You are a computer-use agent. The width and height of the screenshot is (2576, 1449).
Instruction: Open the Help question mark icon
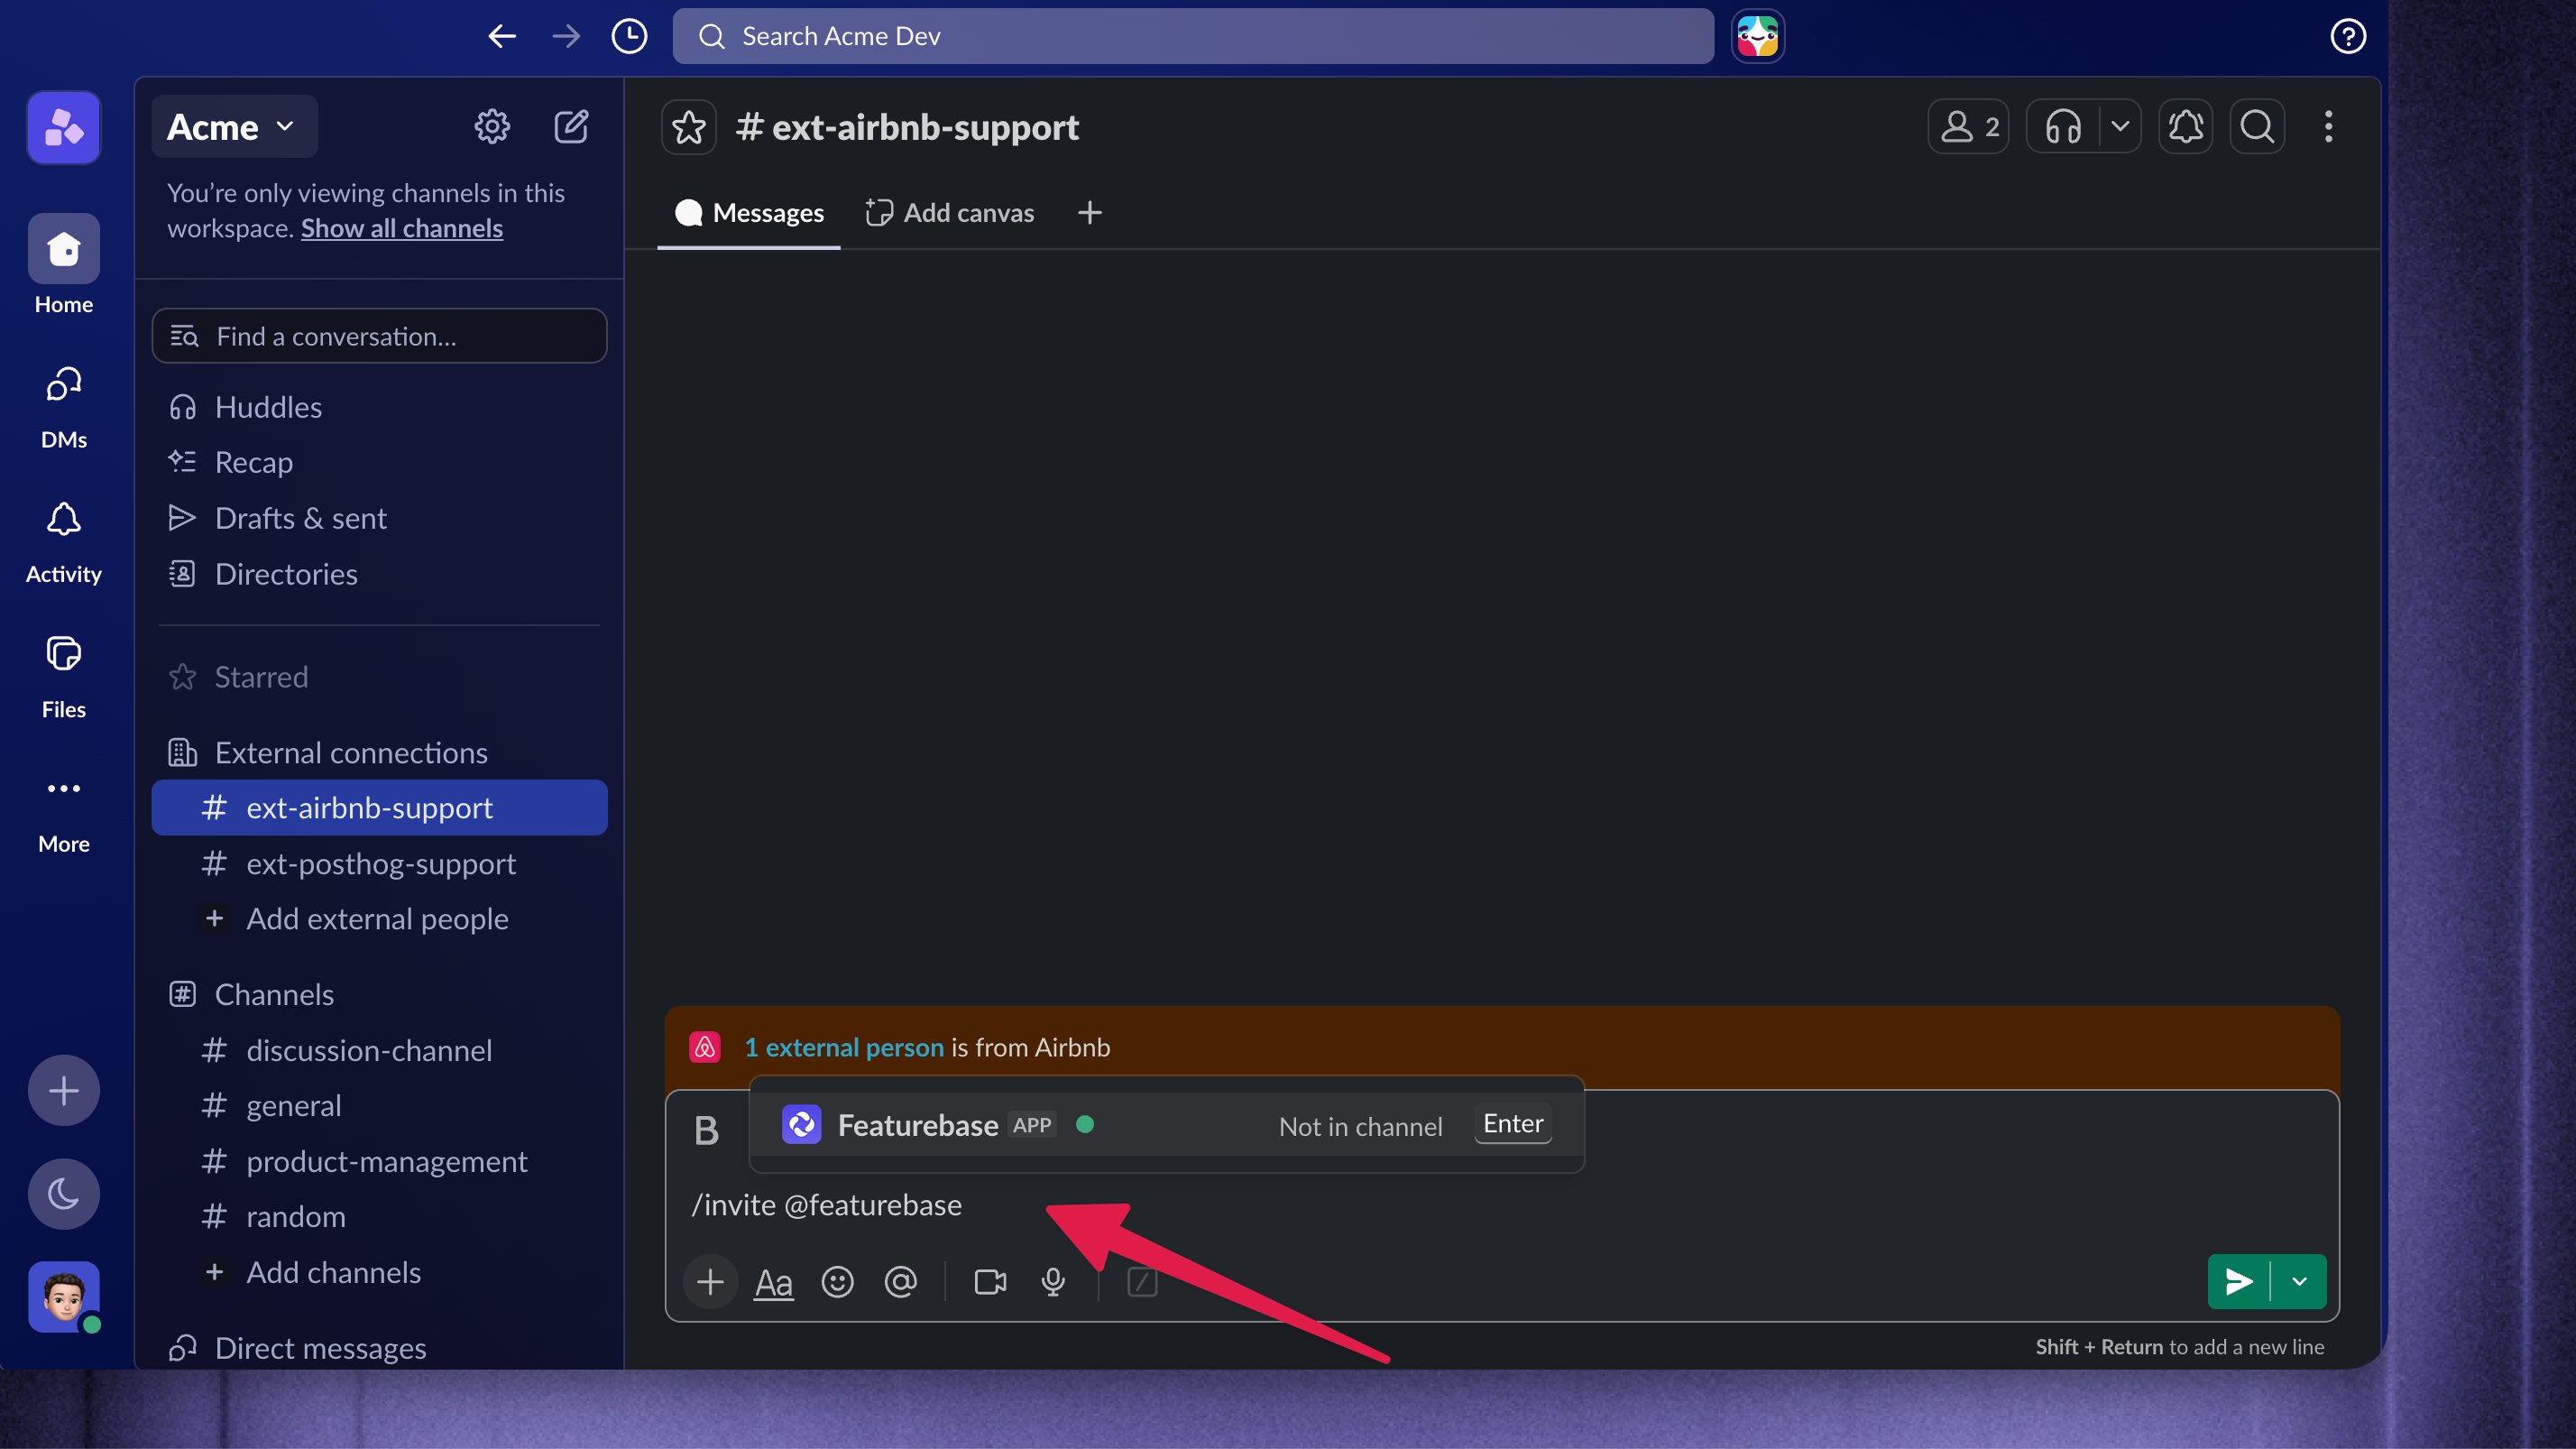click(2348, 37)
